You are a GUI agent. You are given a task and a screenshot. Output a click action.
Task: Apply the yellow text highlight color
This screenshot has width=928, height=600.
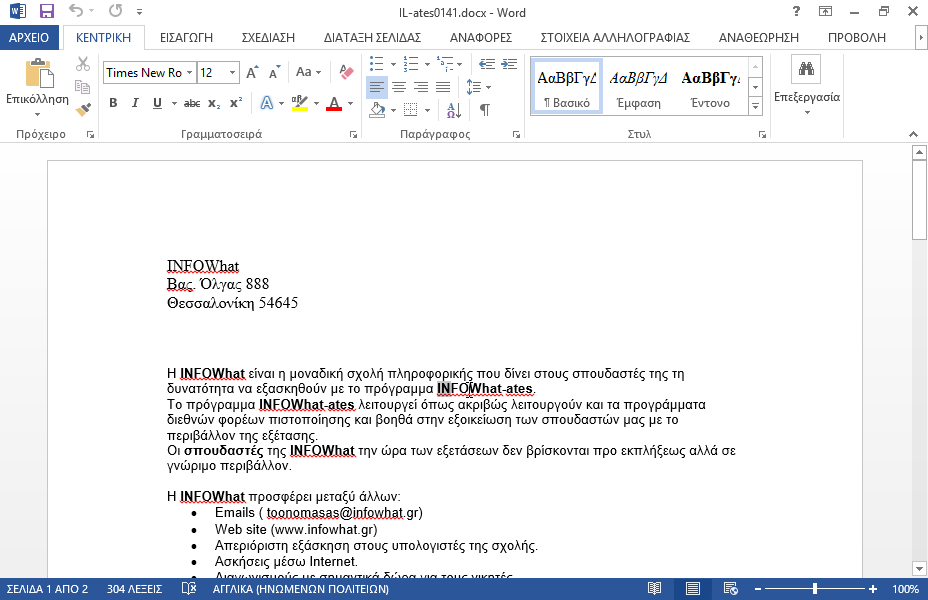[x=300, y=104]
